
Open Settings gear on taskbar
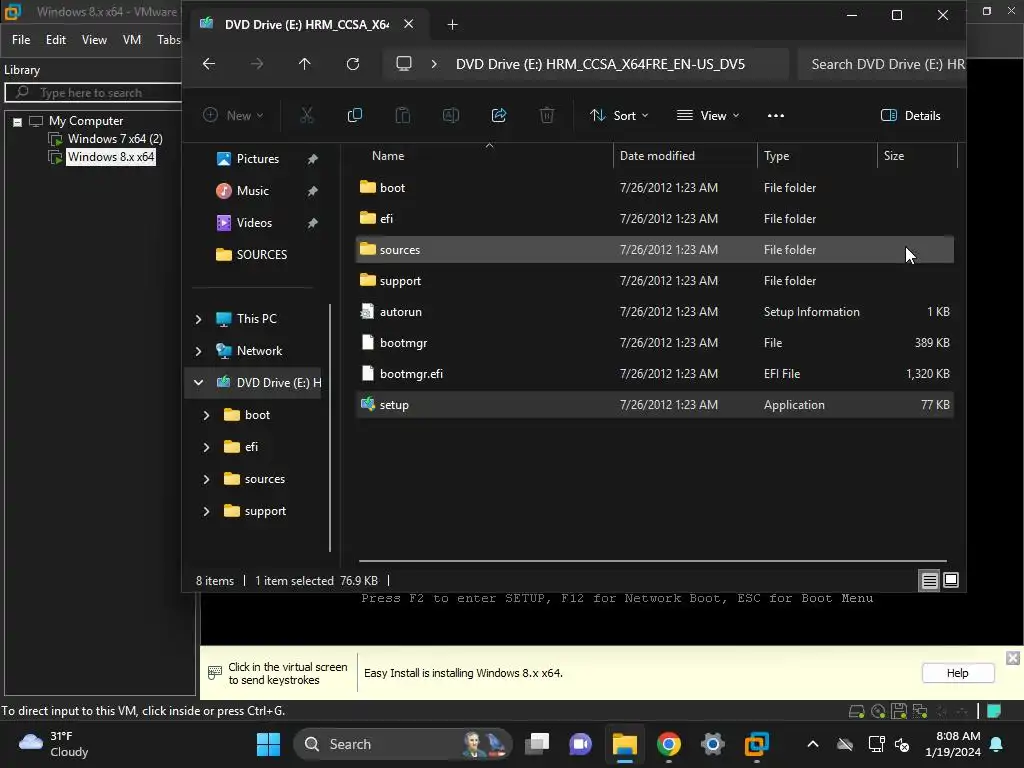[x=712, y=744]
